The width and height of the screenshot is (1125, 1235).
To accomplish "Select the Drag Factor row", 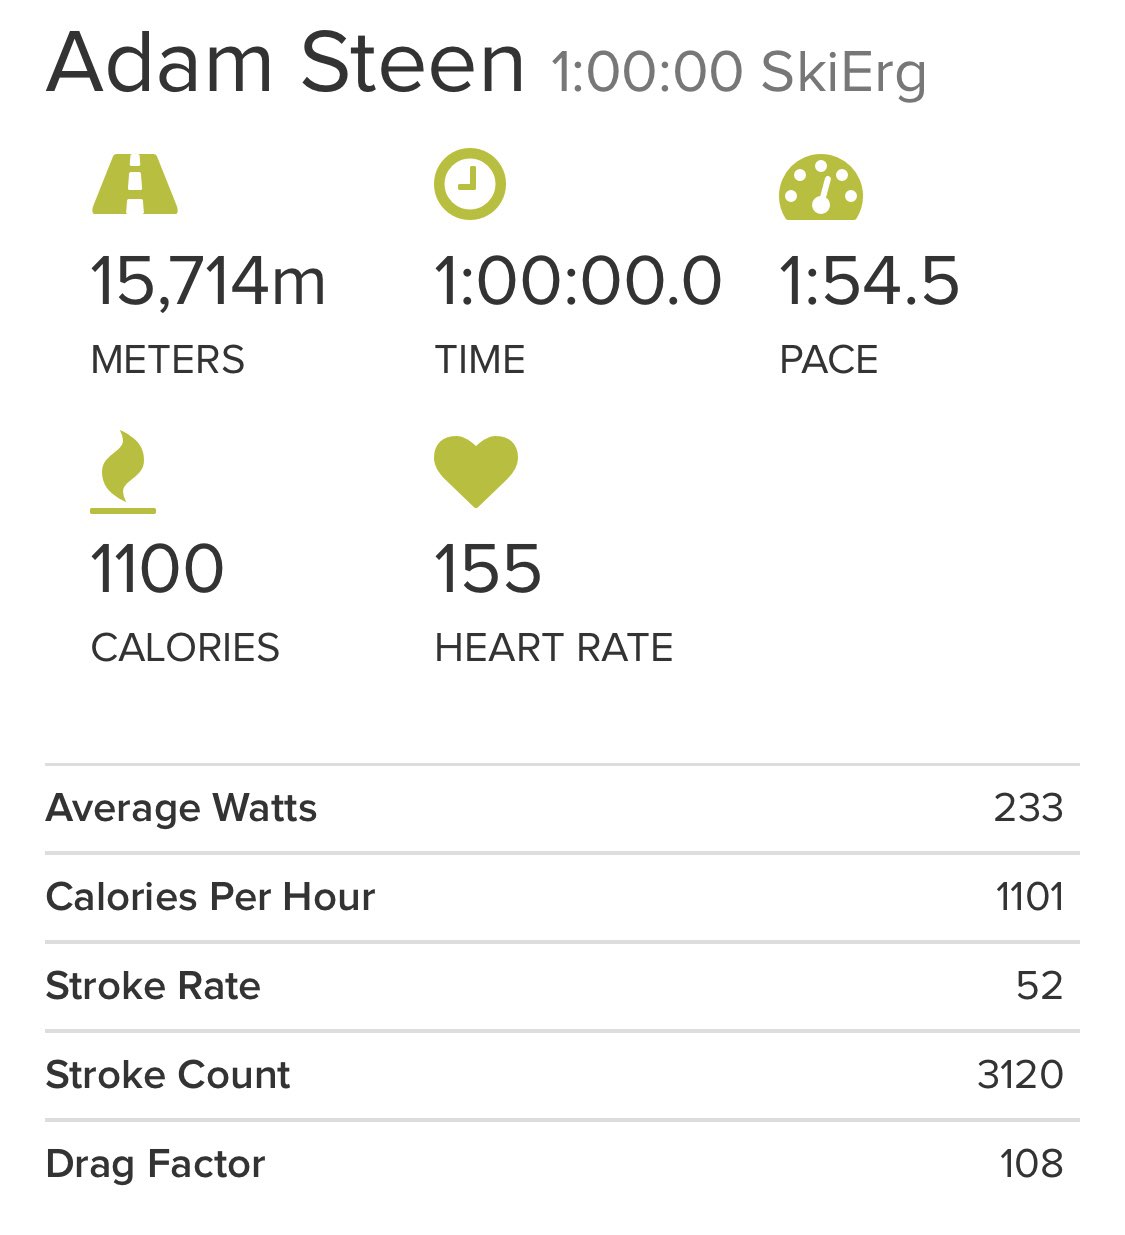I will point(562,1164).
